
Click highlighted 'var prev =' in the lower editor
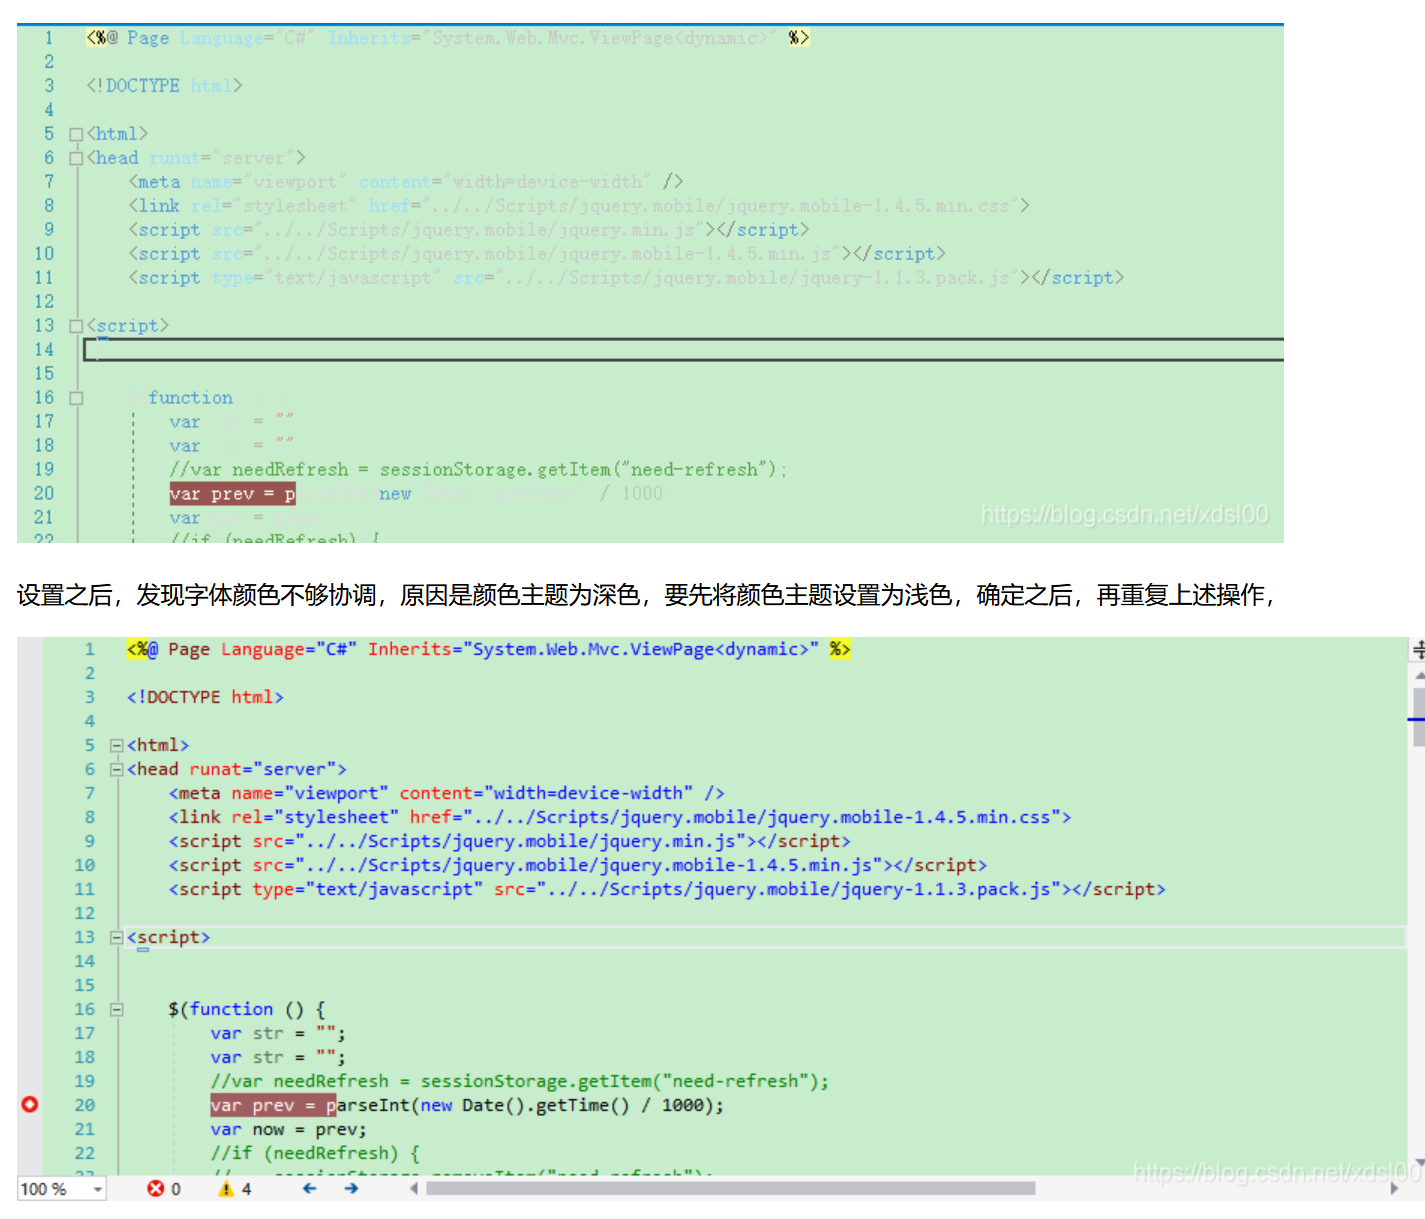point(272,1105)
